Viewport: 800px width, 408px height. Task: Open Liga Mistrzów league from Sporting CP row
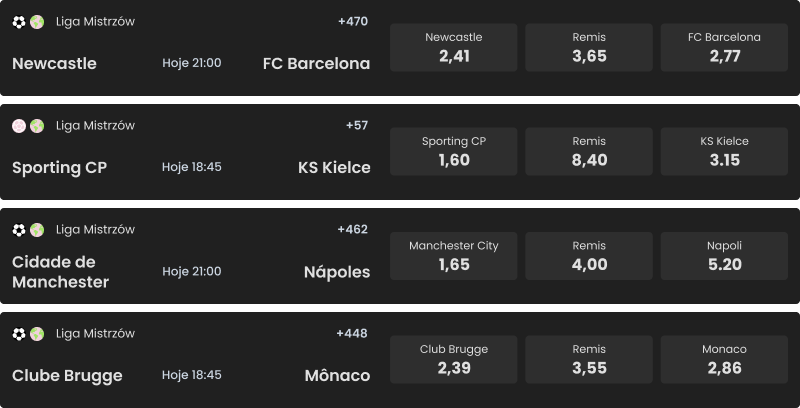click(95, 126)
